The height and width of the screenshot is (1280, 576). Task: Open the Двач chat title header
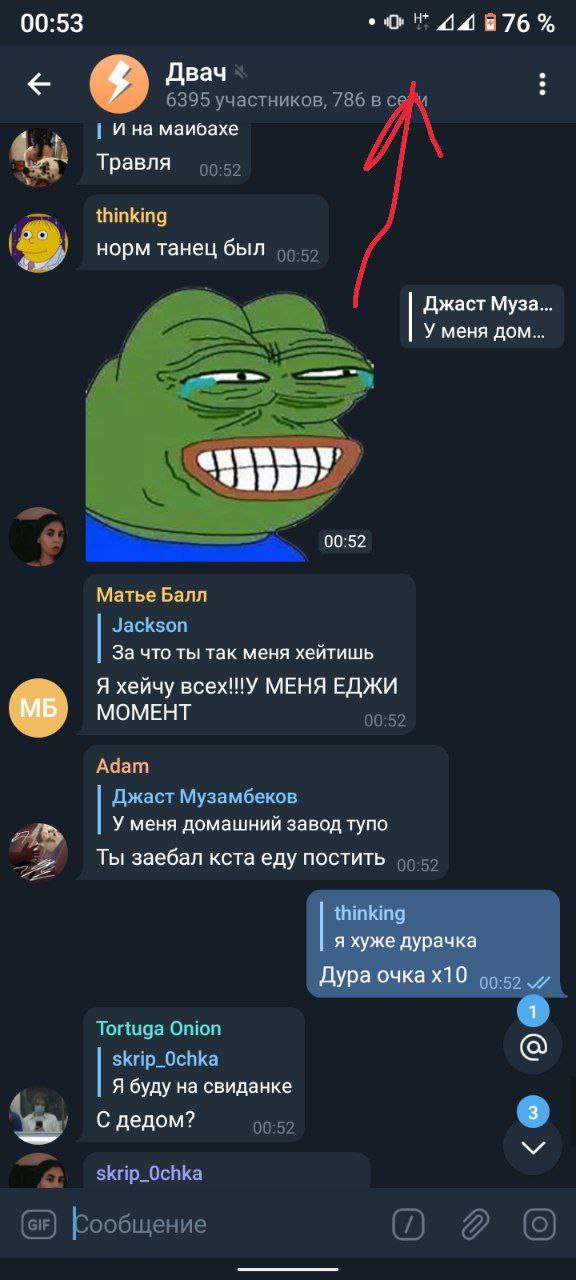pos(297,84)
